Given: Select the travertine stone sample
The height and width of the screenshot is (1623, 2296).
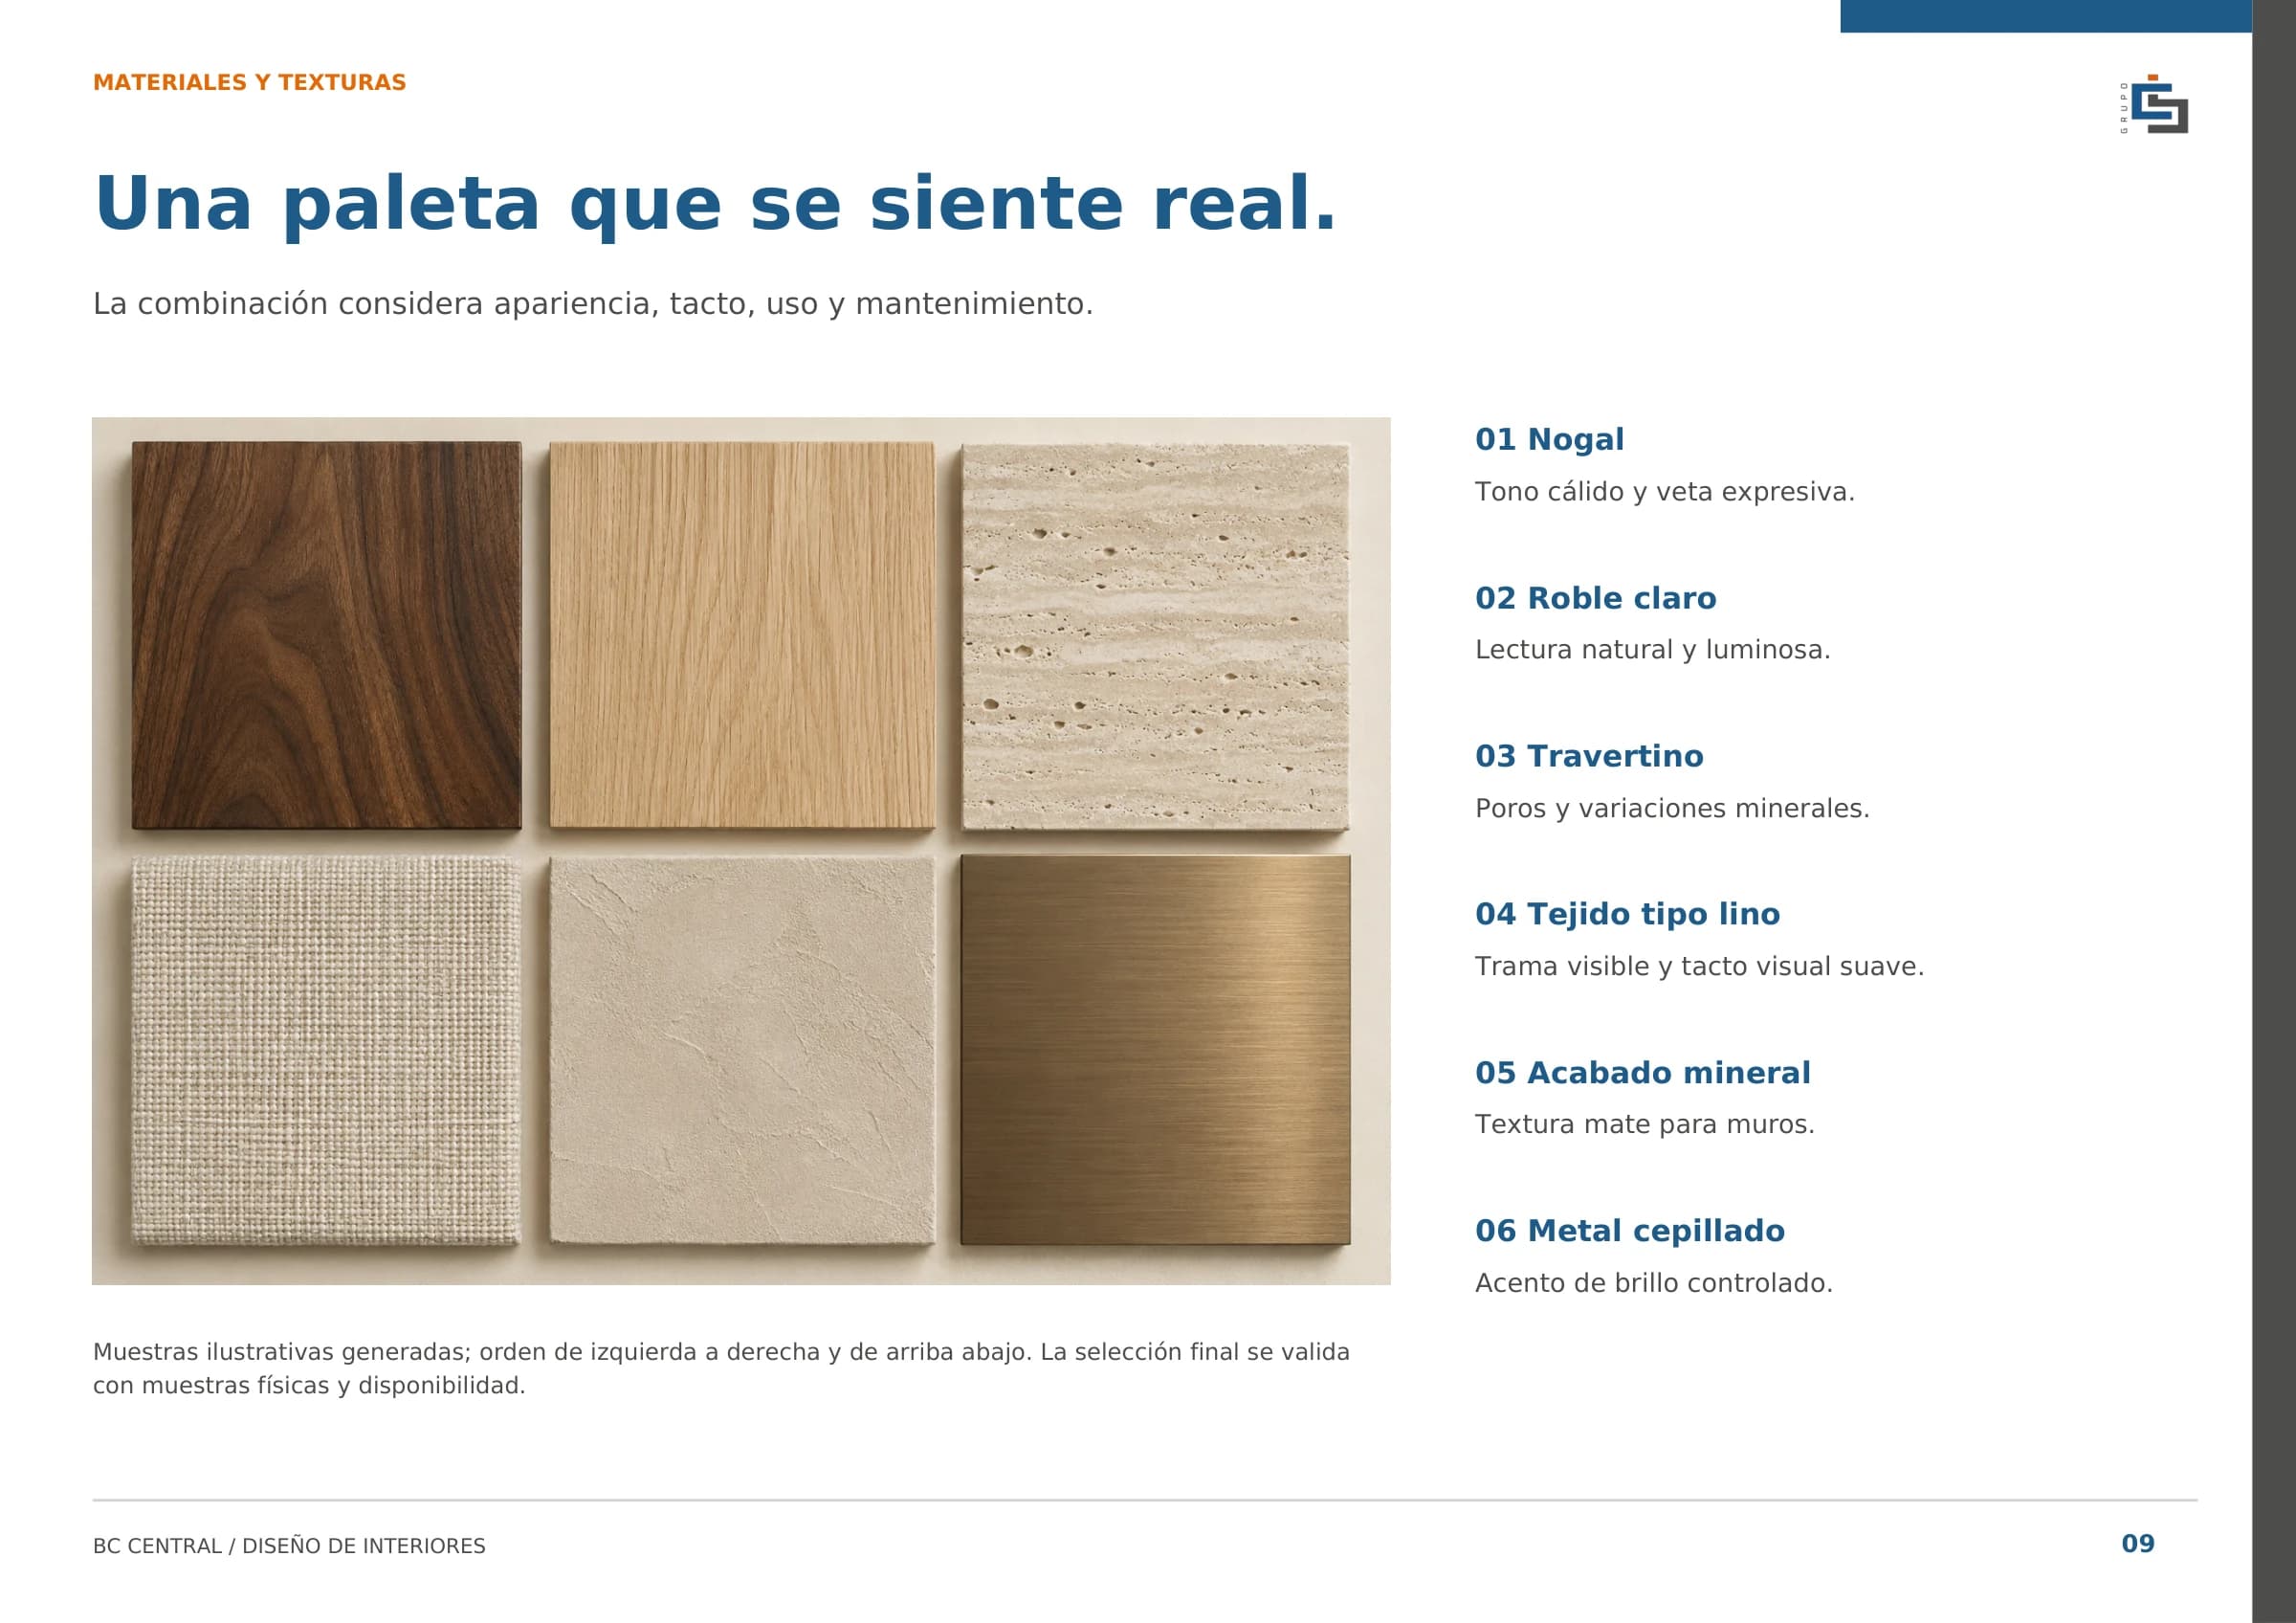Looking at the screenshot, I should [1155, 637].
